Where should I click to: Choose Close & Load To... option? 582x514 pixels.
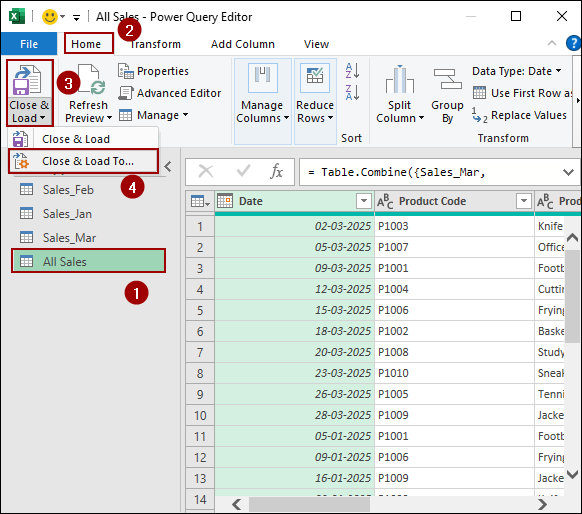pos(83,161)
